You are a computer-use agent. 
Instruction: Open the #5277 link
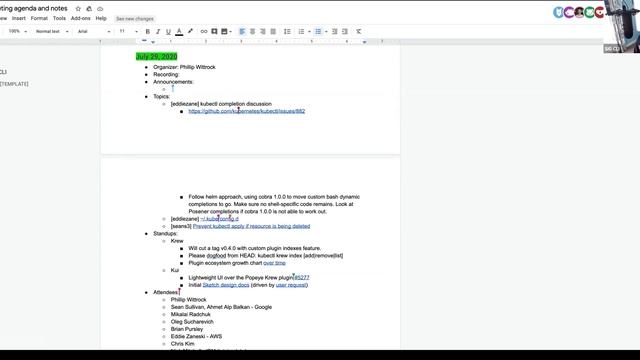(302, 278)
